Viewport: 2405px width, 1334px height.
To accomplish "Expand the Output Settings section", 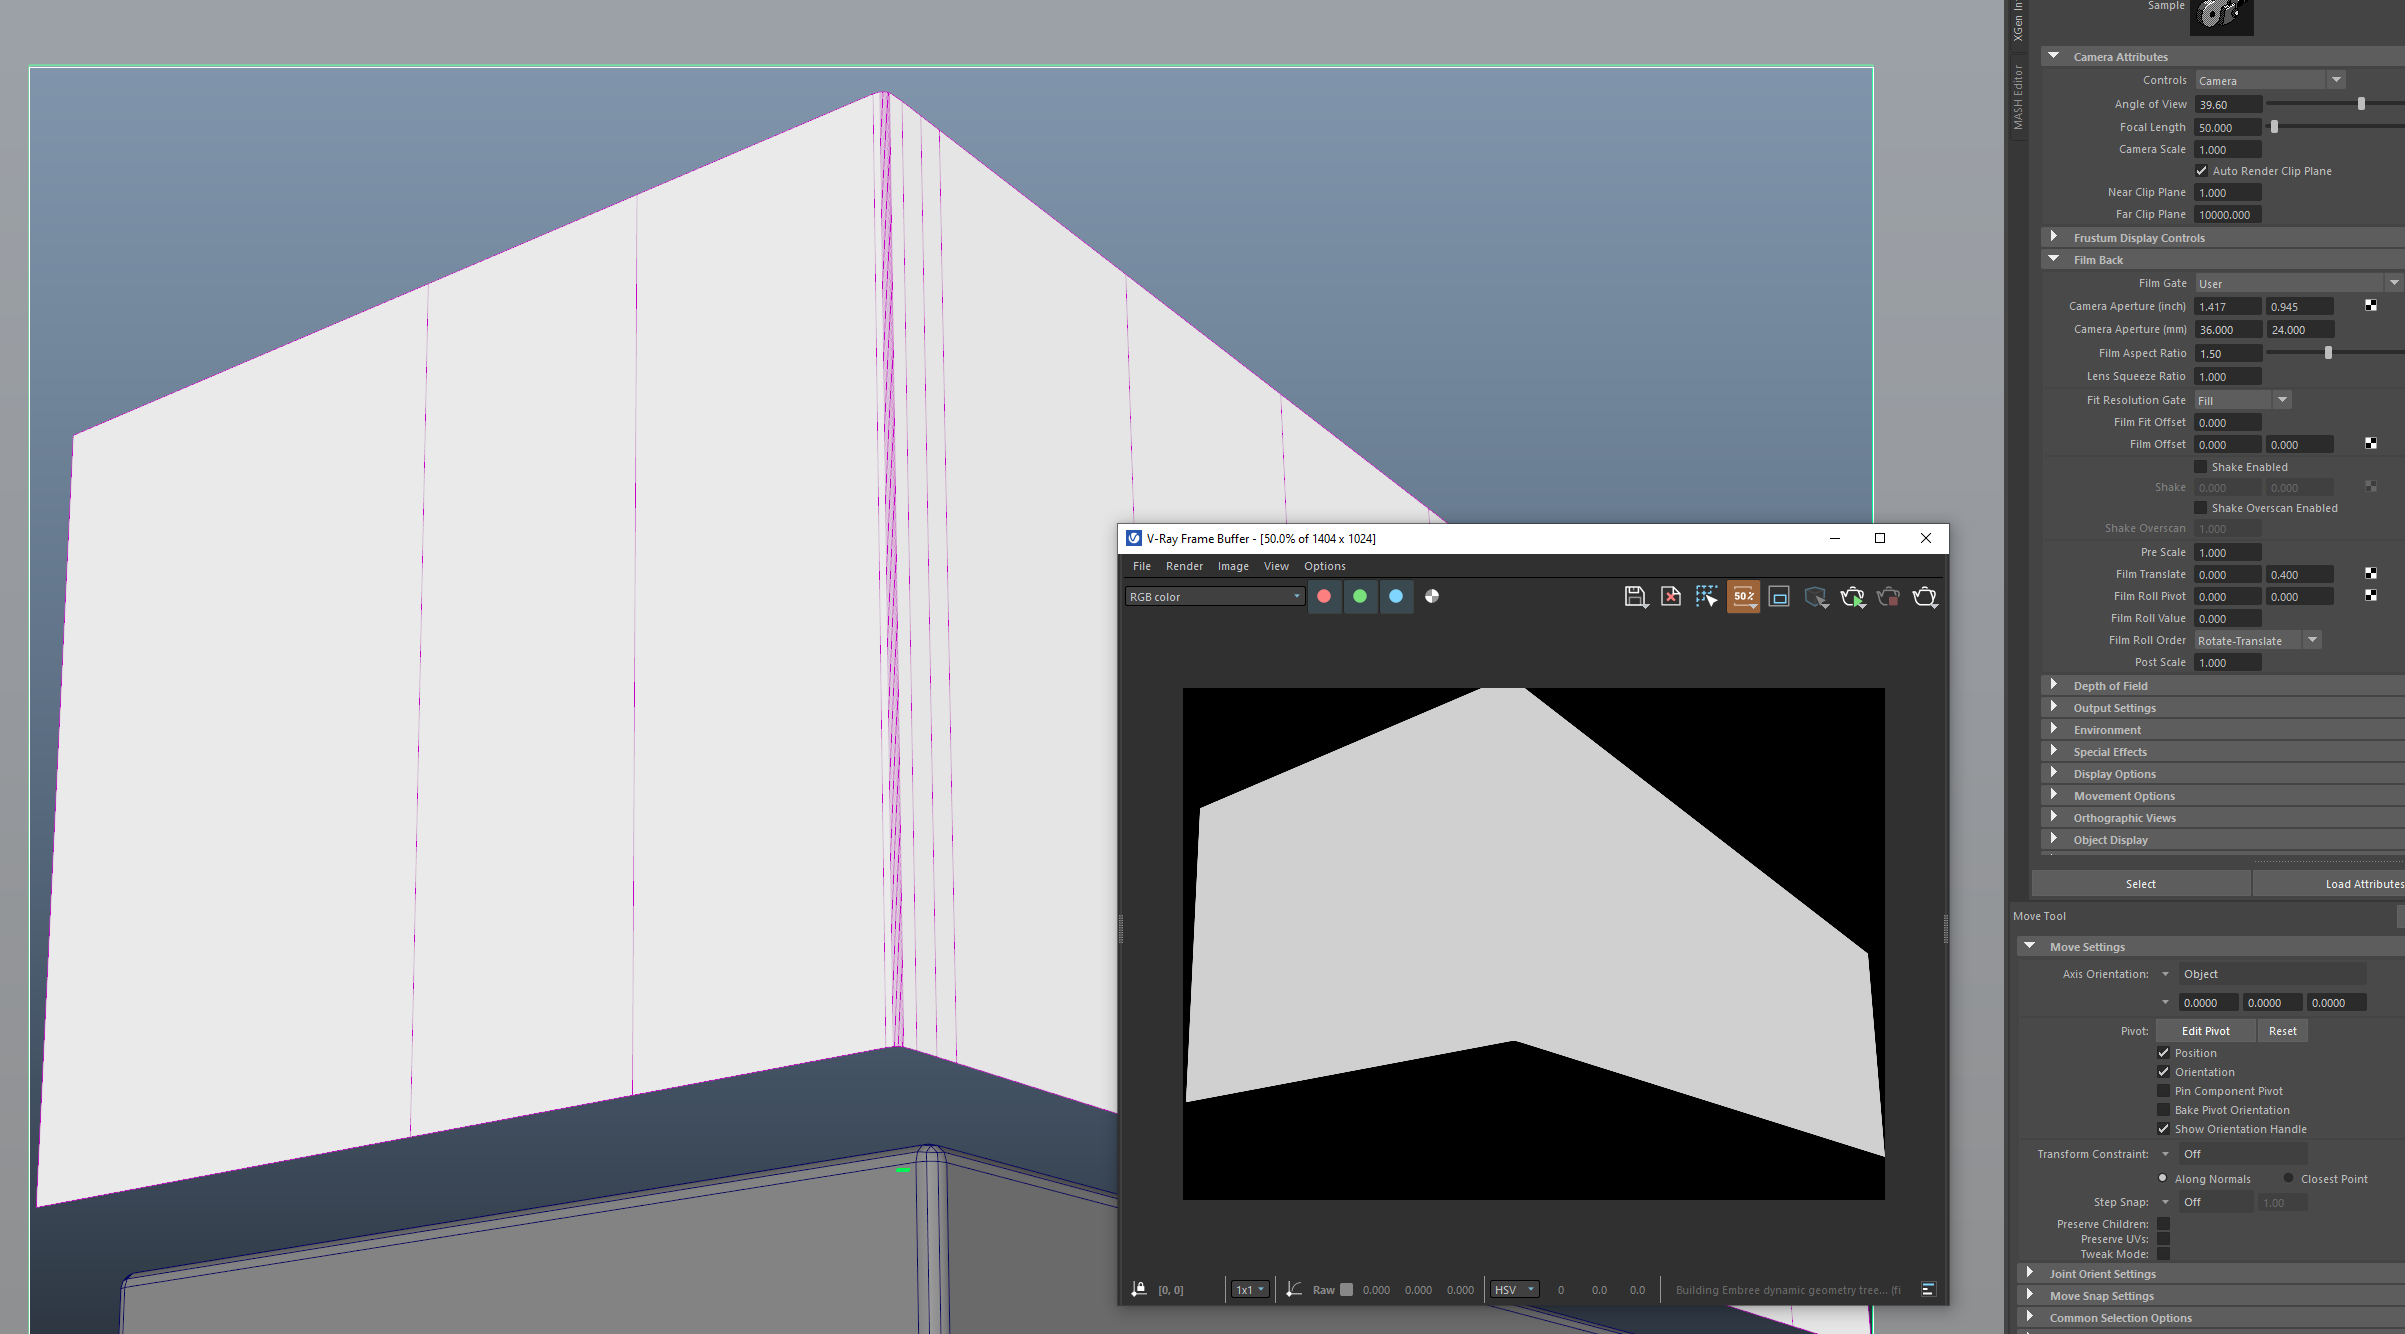I will [x=2053, y=707].
